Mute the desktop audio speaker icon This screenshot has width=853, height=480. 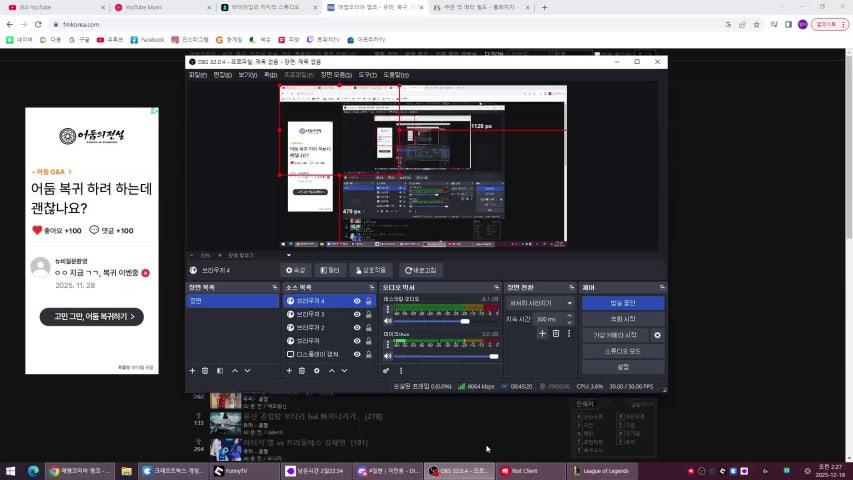pyautogui.click(x=387, y=322)
